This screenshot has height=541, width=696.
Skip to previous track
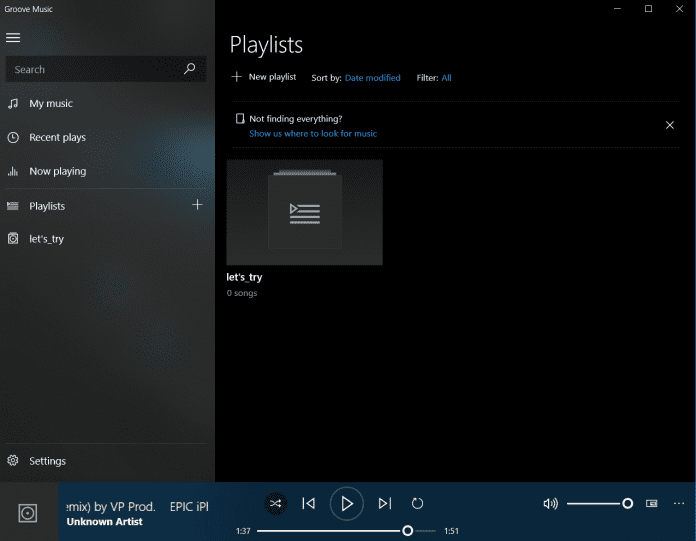[308, 504]
